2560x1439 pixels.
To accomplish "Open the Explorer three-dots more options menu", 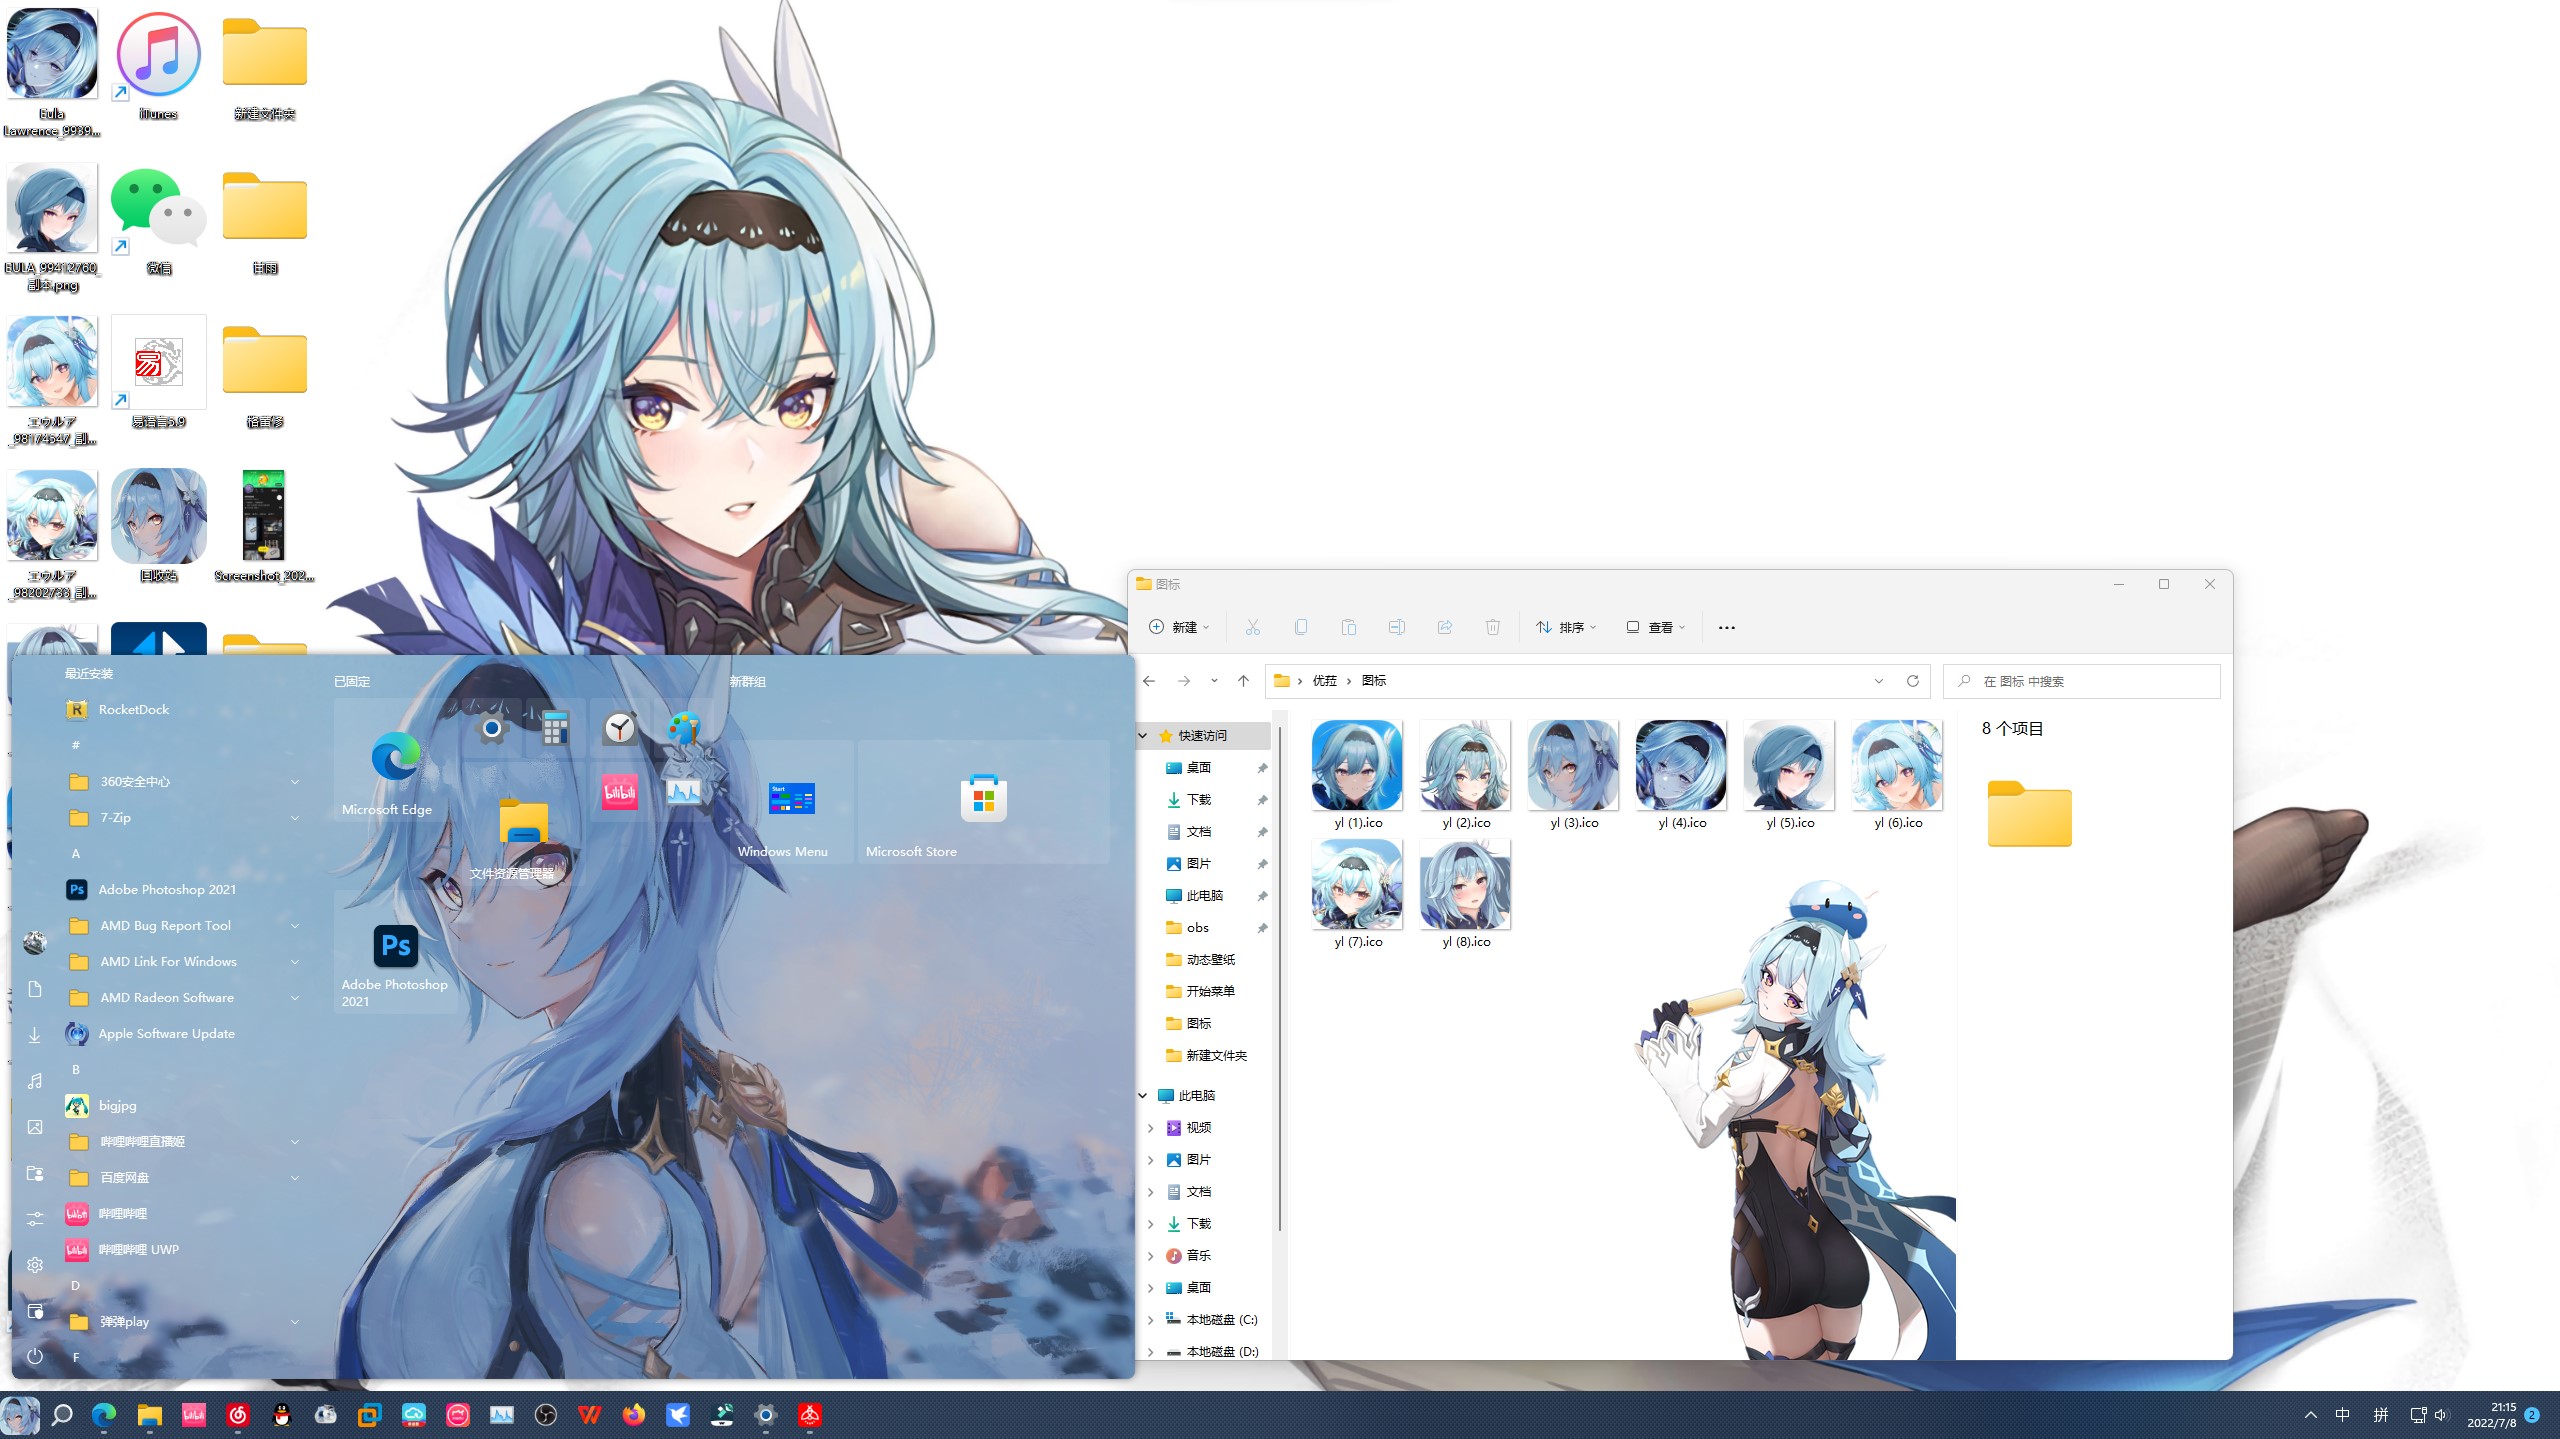I will (1726, 627).
